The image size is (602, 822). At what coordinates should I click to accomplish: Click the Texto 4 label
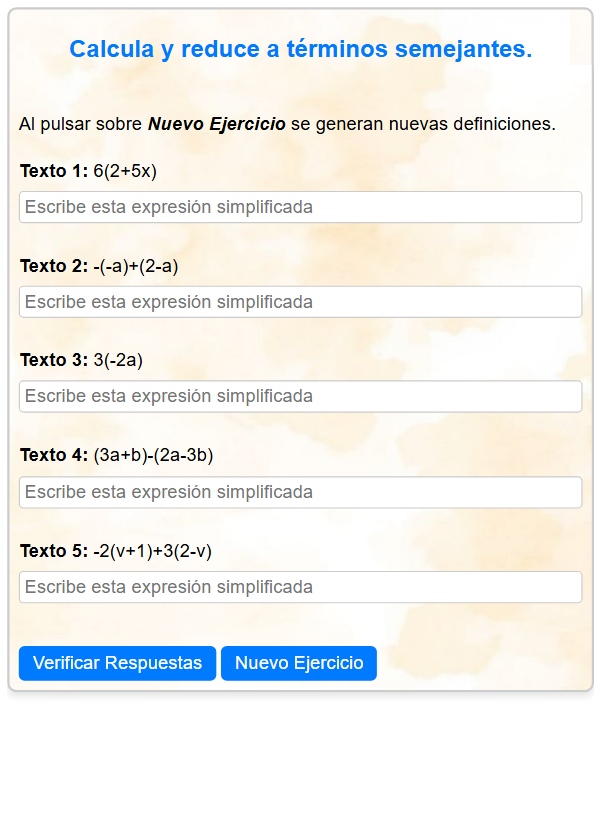pos(54,455)
